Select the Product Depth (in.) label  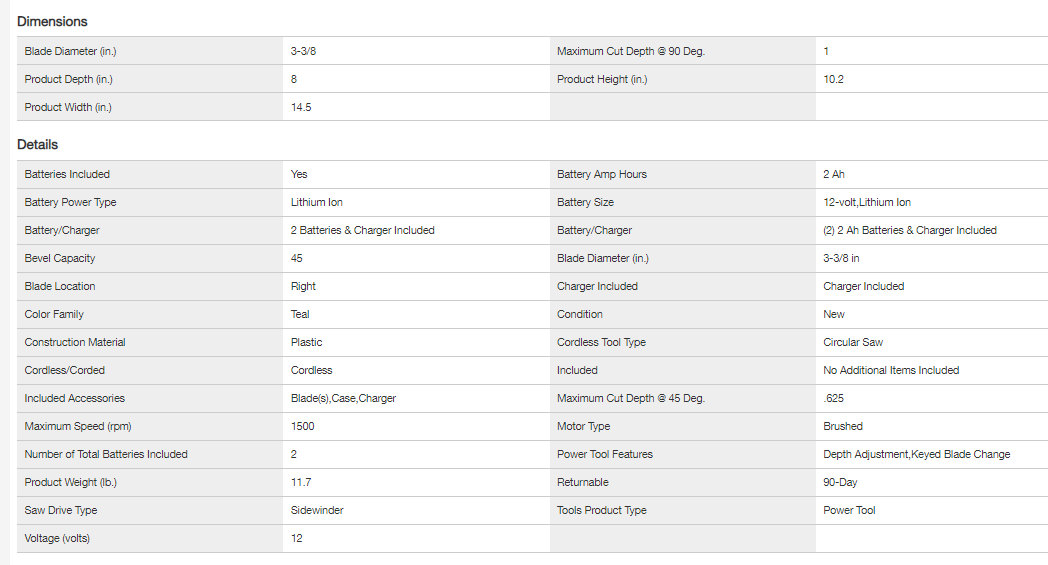click(68, 79)
